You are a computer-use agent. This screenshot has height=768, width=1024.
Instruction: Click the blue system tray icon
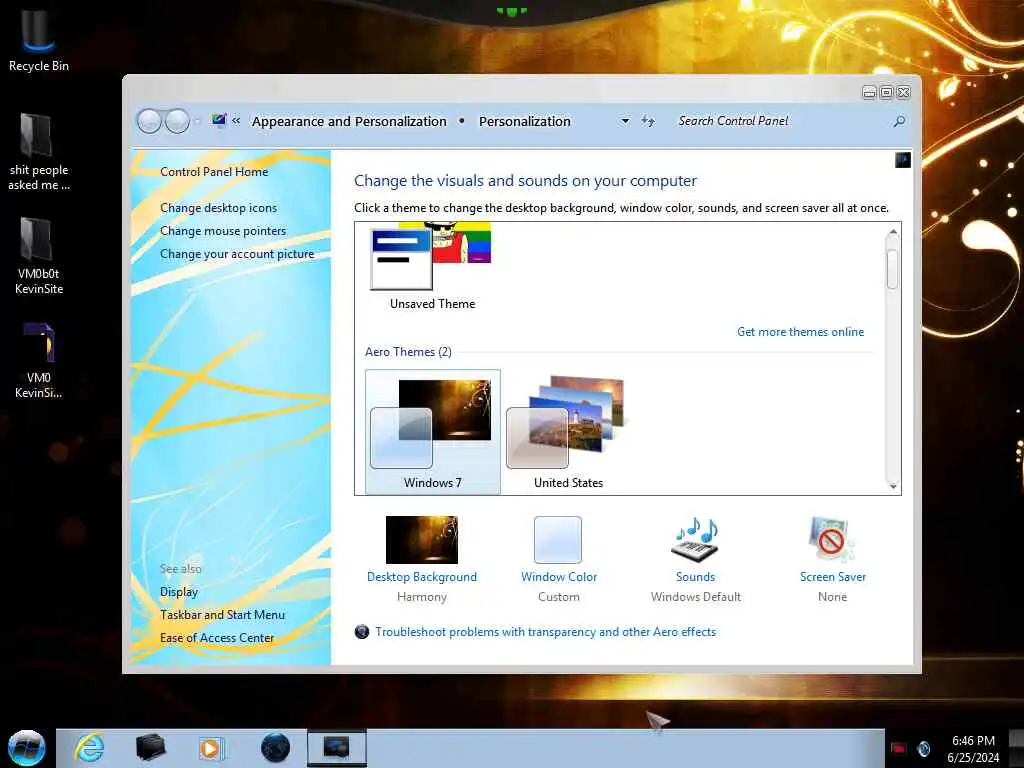[923, 748]
